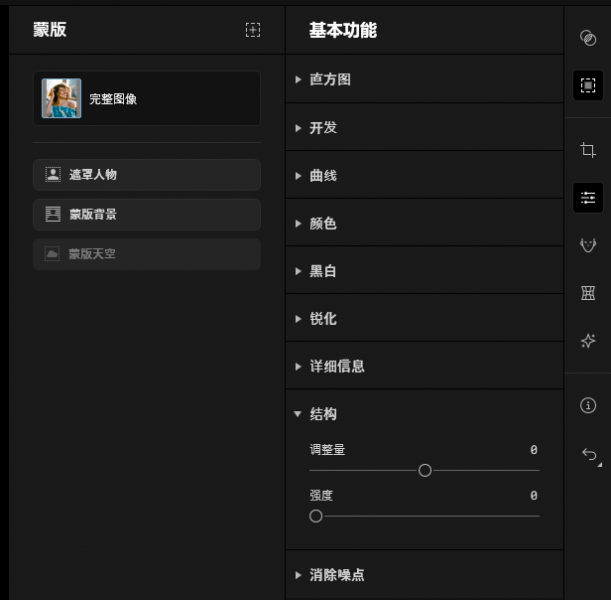611x600 pixels.
Task: Click the 调整量 label
Action: tap(327, 450)
